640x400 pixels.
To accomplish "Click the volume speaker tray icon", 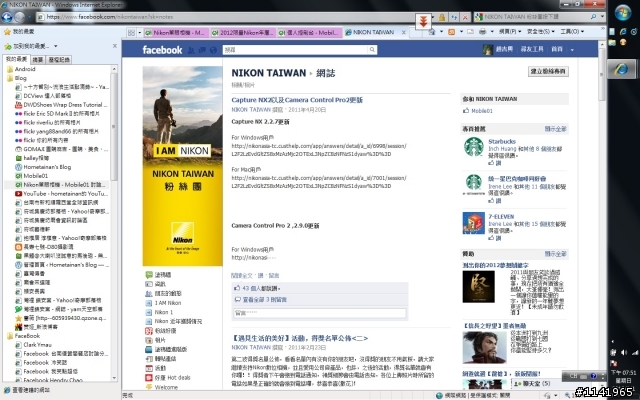I will [624, 352].
